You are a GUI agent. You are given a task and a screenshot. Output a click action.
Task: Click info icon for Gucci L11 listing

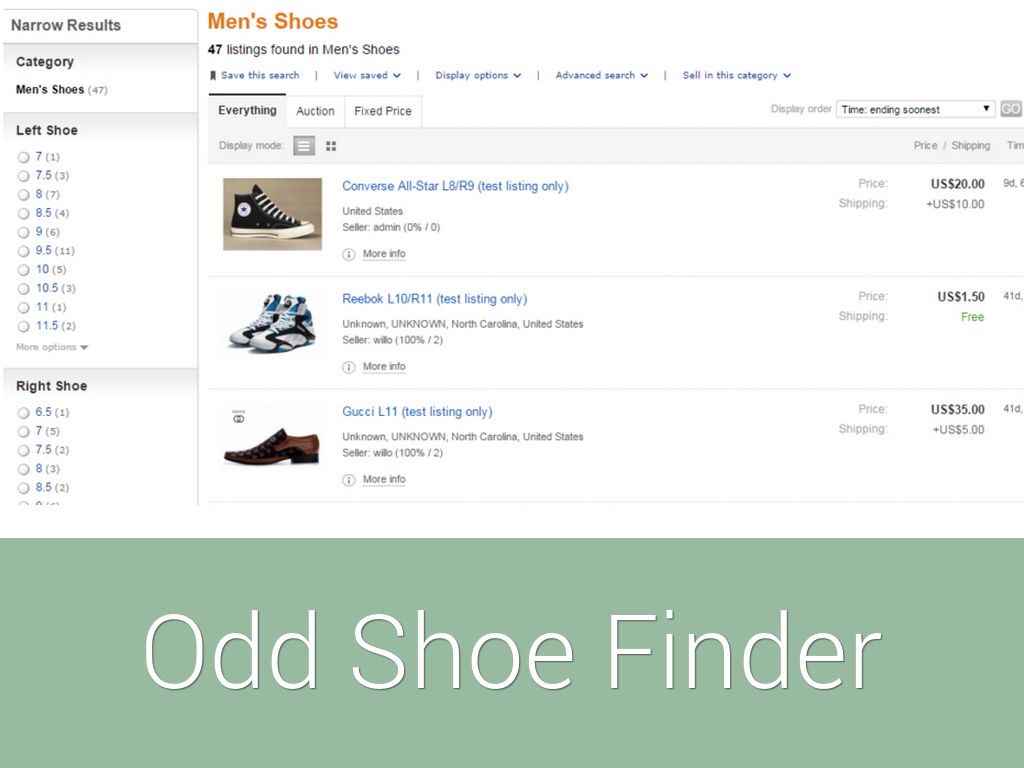[x=349, y=480]
